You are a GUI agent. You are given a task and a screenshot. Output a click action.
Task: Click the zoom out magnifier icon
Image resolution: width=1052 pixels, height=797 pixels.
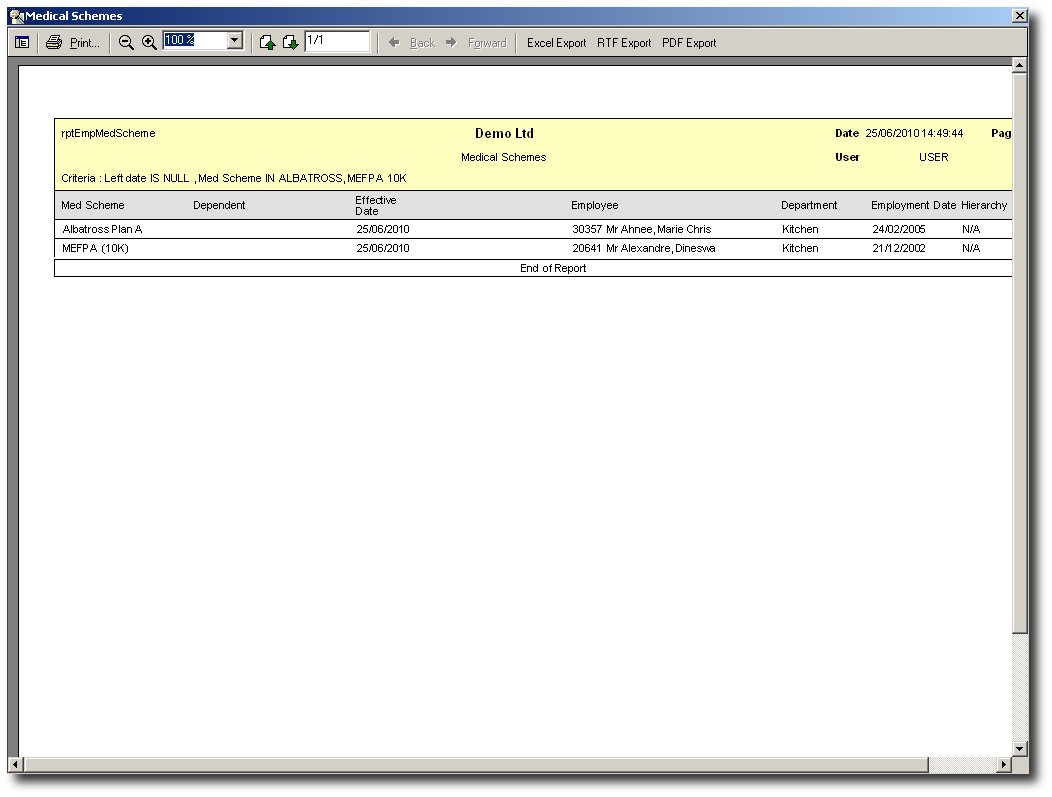126,43
